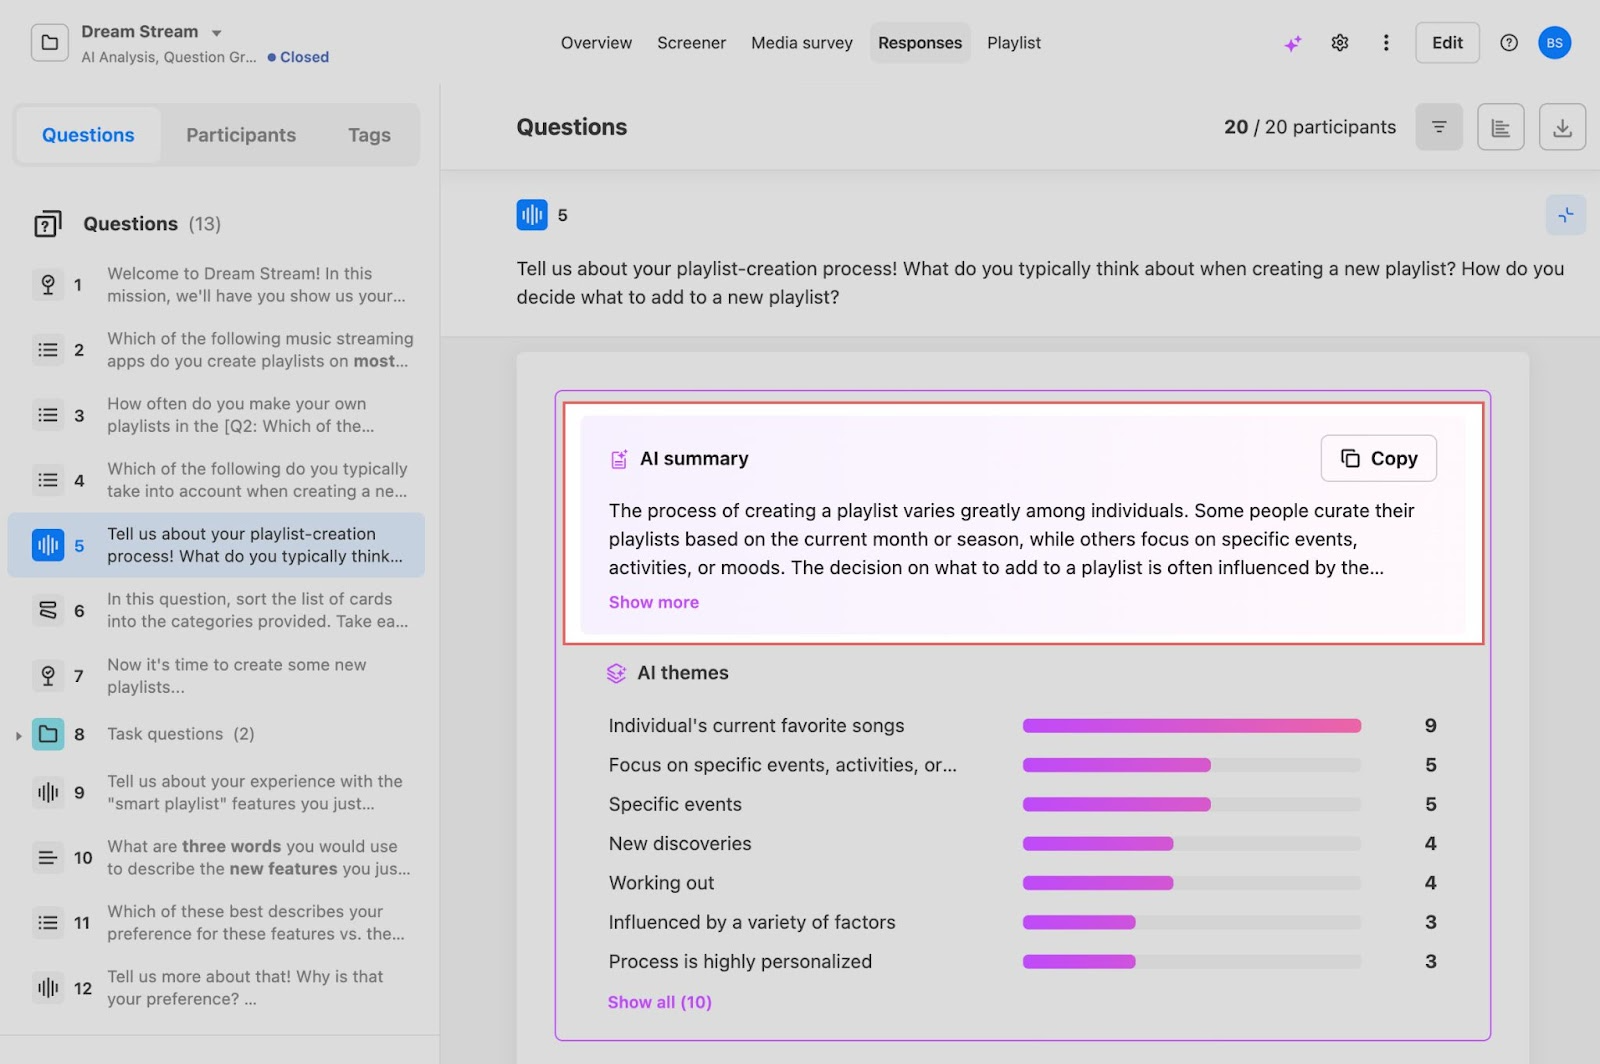Click the help question mark icon
The height and width of the screenshot is (1064, 1600).
coord(1509,43)
